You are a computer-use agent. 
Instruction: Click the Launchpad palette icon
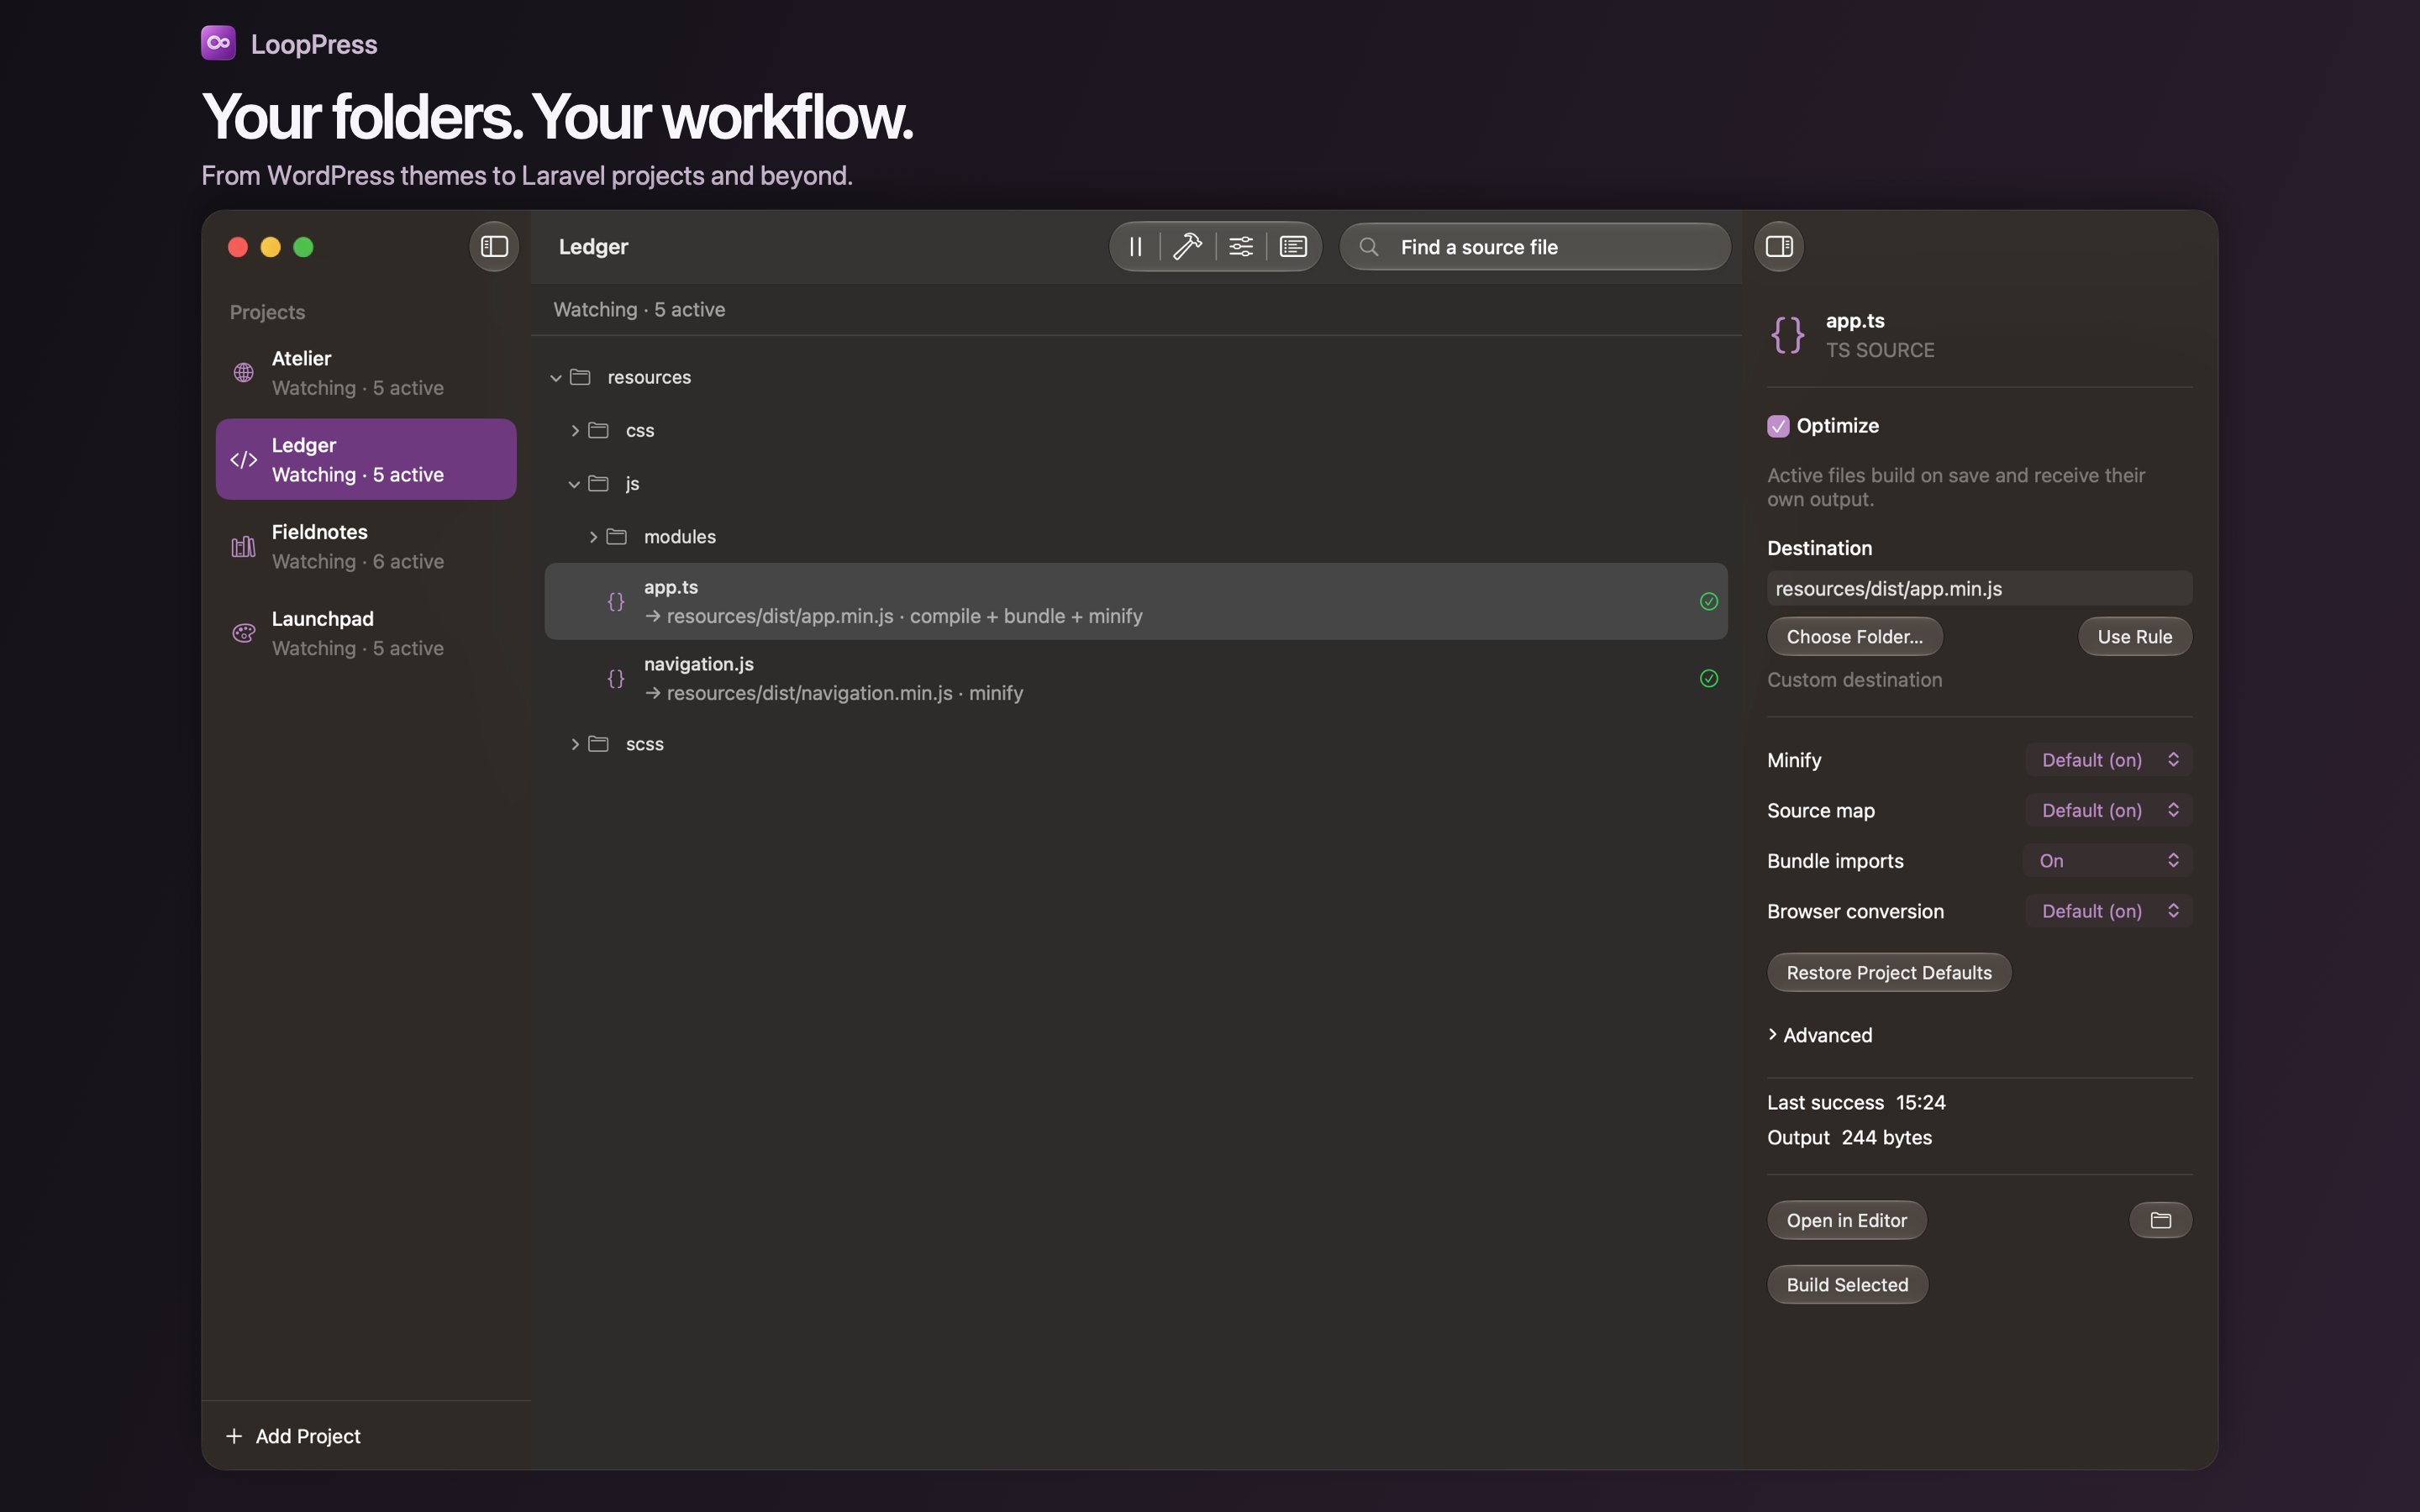pyautogui.click(x=244, y=633)
